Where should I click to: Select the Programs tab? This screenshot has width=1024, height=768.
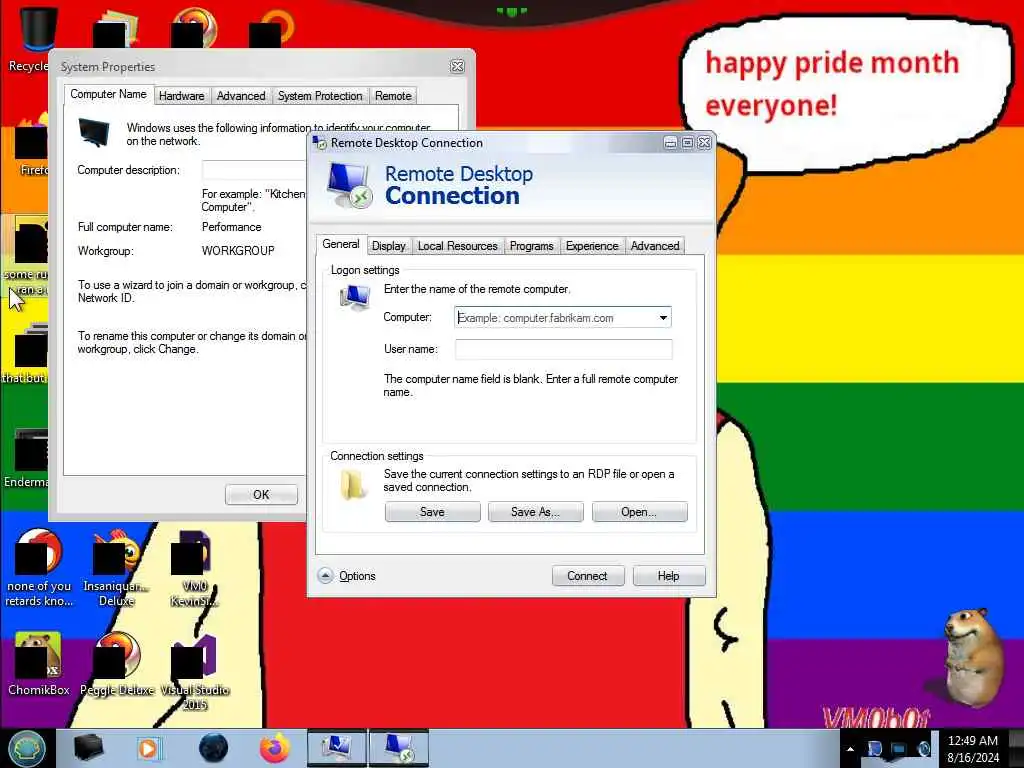coord(531,246)
